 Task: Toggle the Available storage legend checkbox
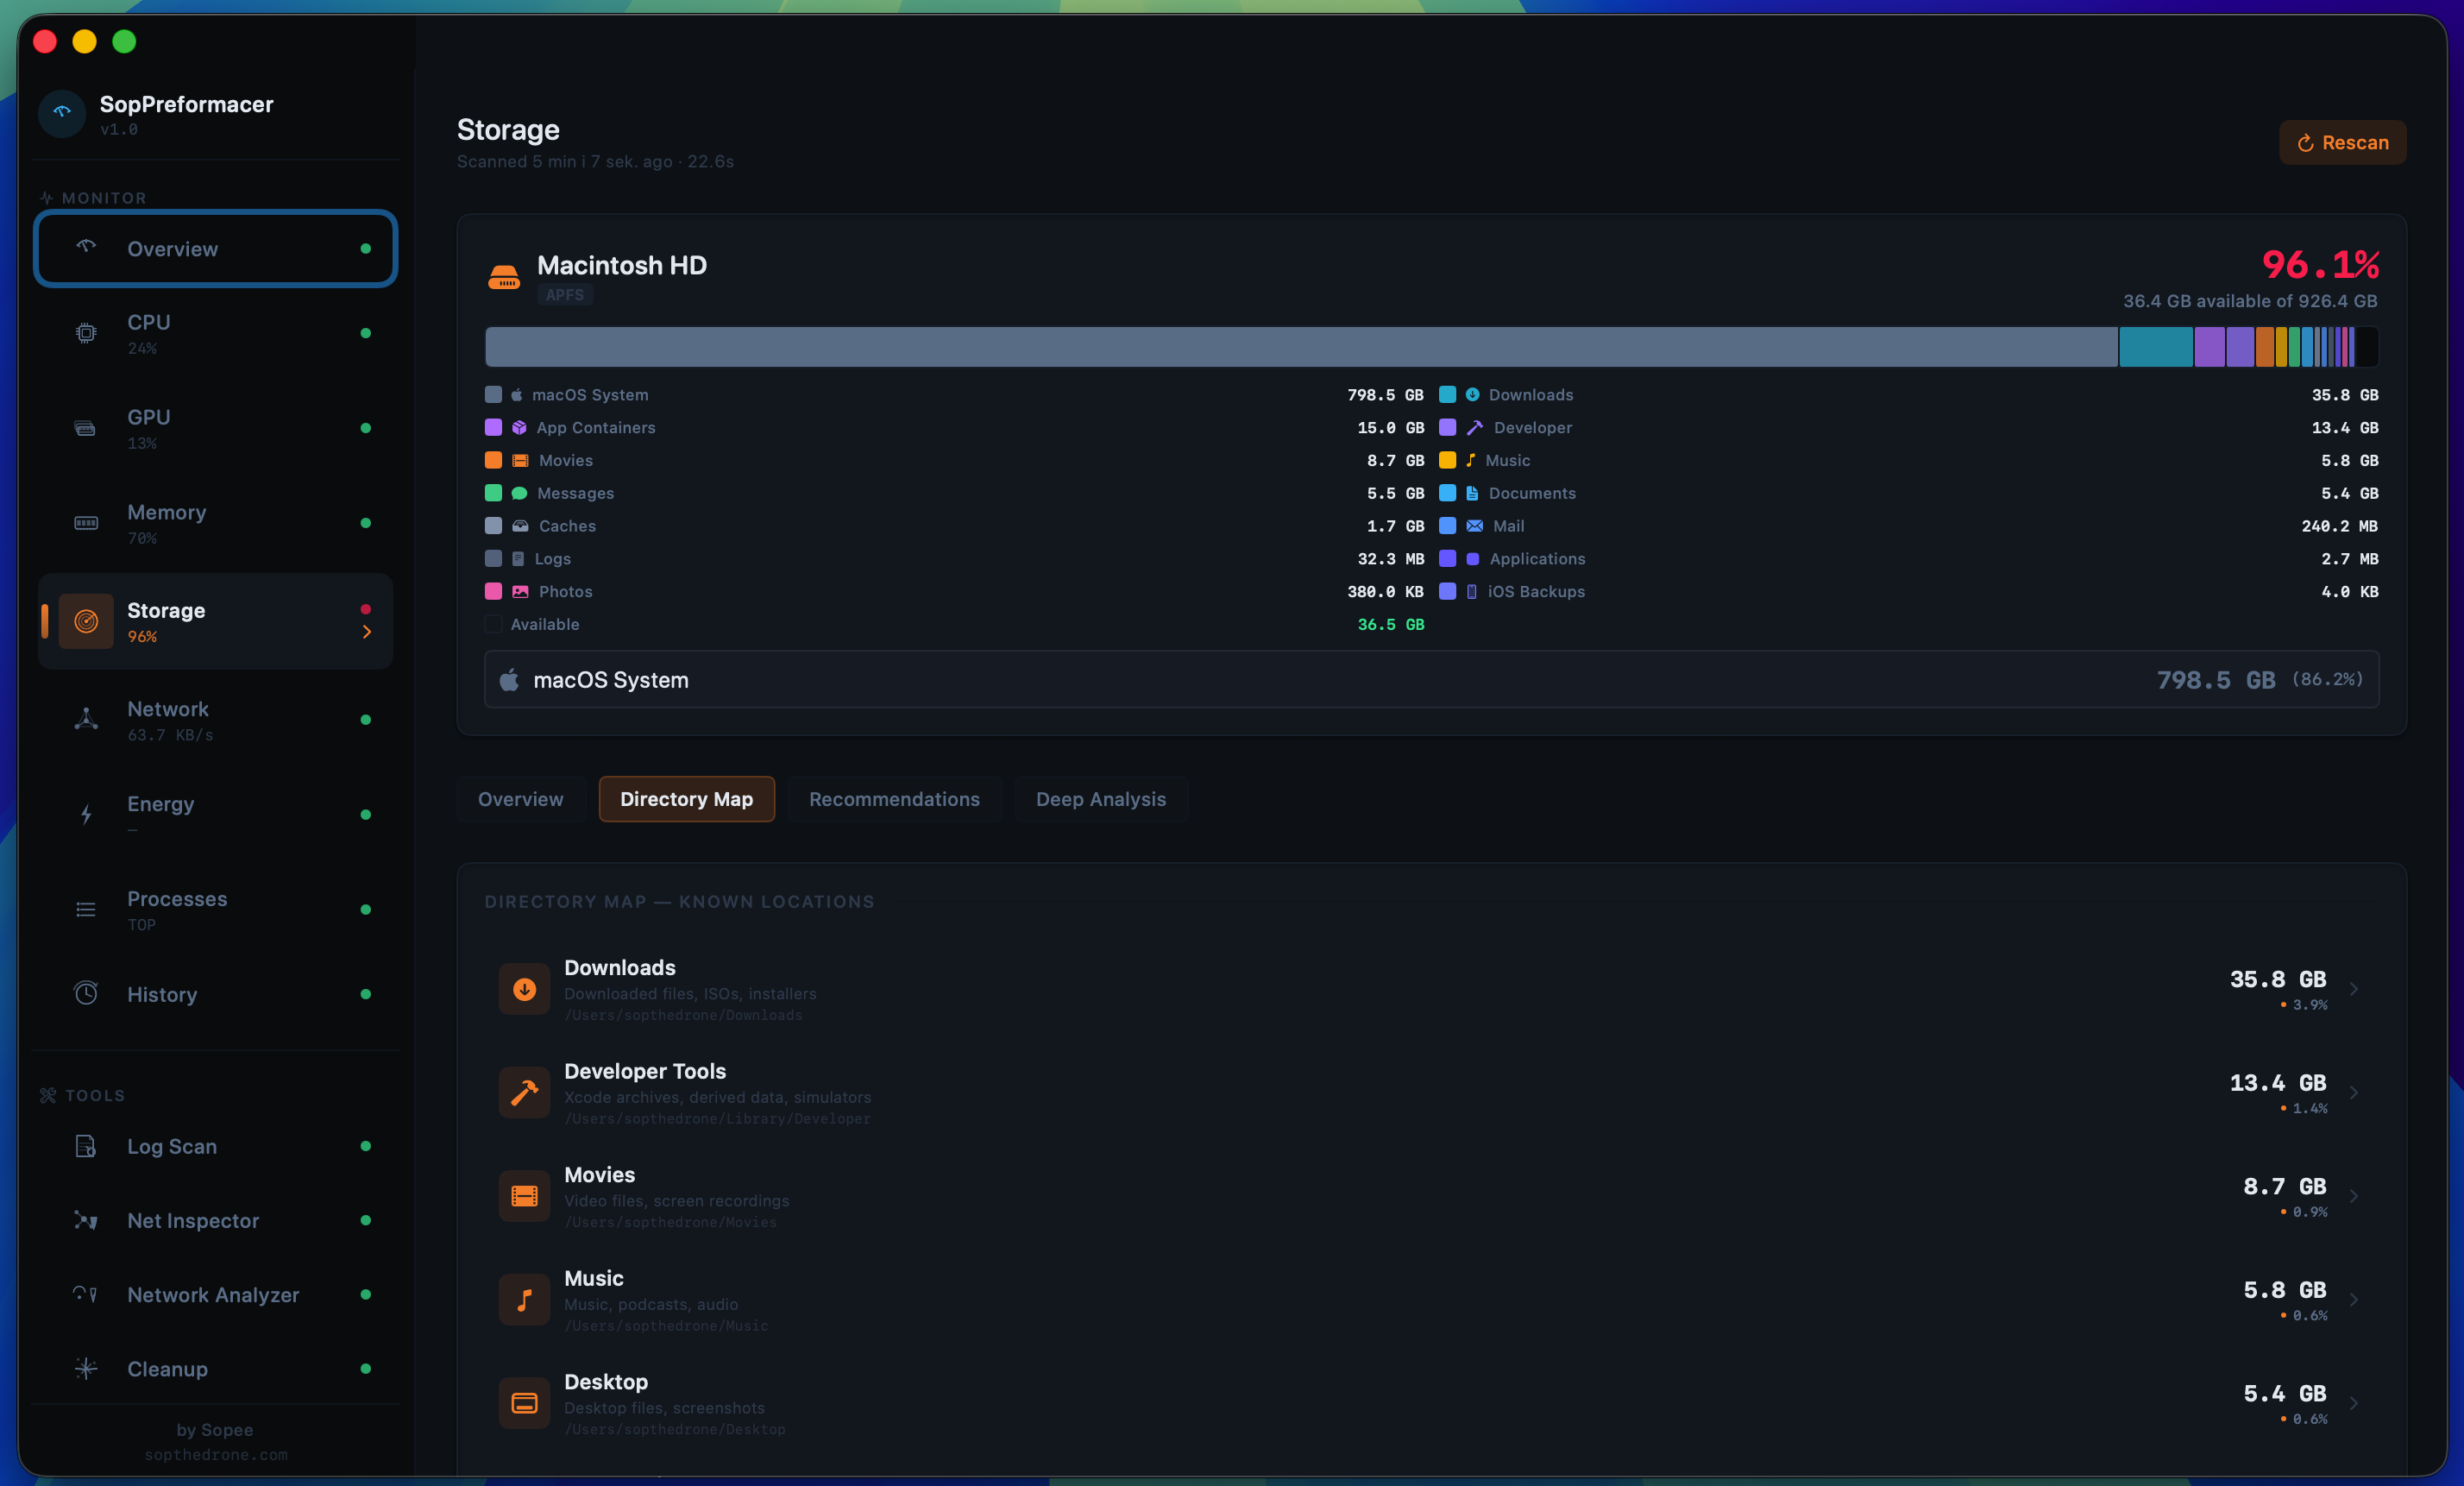click(493, 624)
